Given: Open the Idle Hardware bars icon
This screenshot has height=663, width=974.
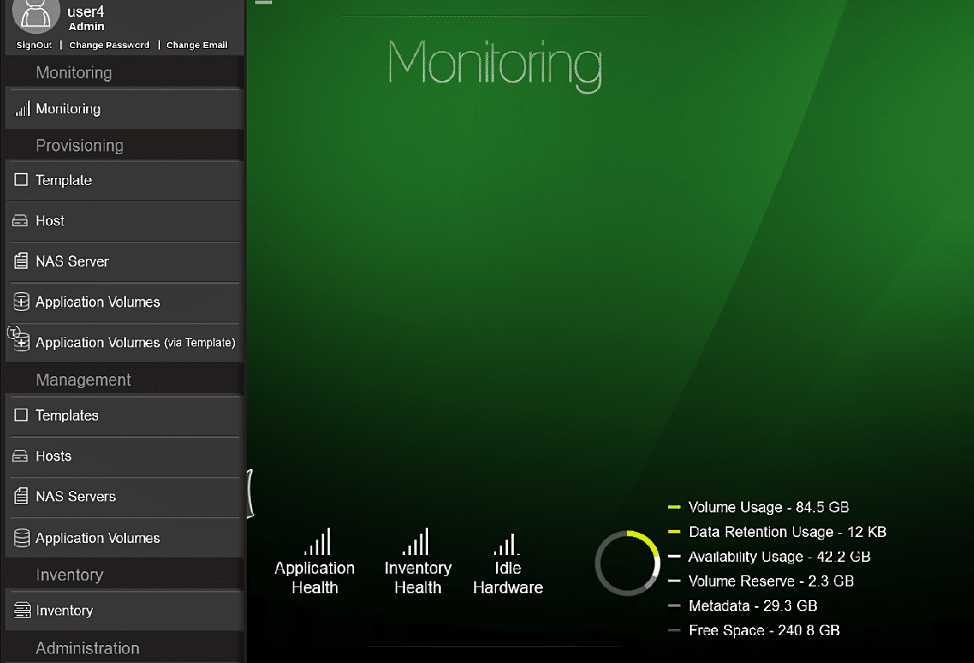Looking at the screenshot, I should (x=507, y=544).
